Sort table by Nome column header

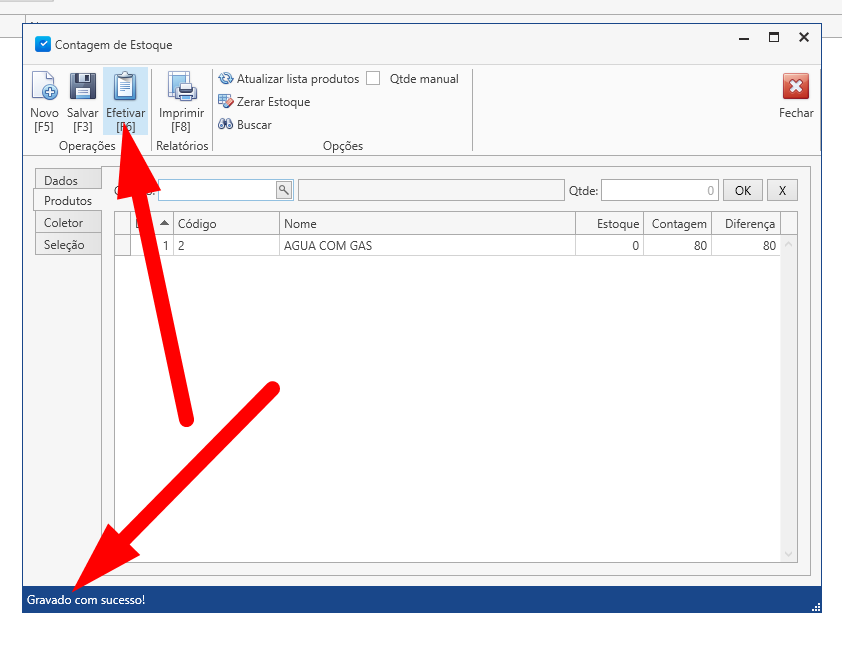(426, 224)
